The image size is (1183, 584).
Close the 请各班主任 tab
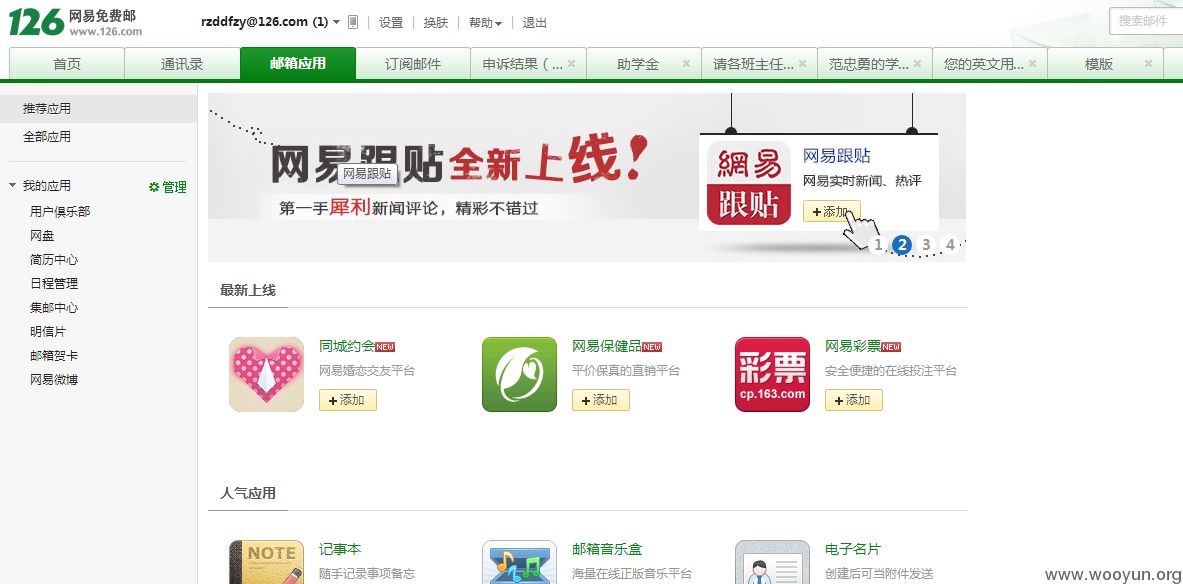click(x=802, y=63)
